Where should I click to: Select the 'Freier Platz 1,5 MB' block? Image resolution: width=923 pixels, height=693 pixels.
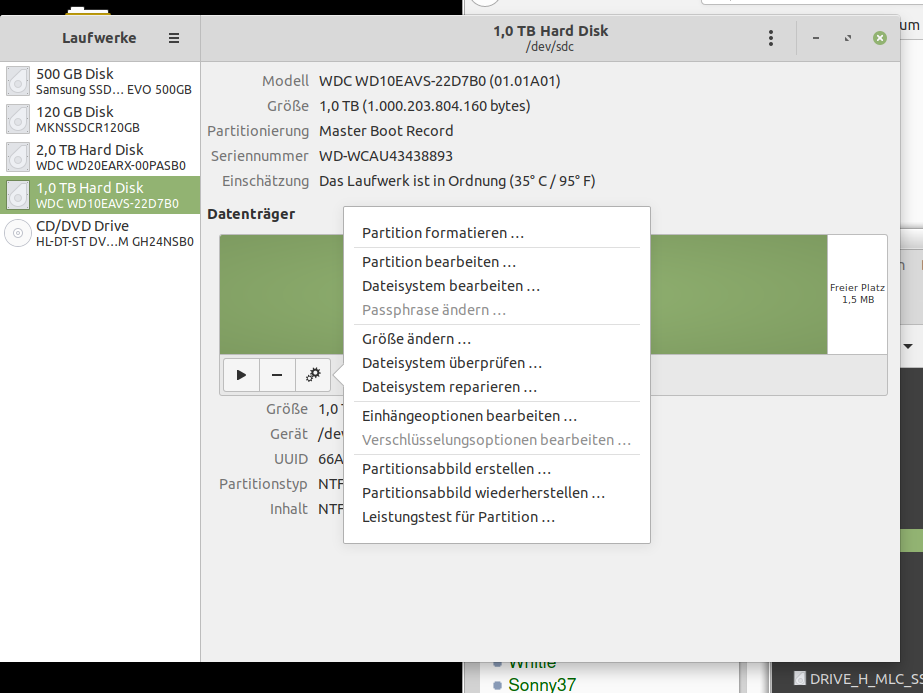point(857,294)
